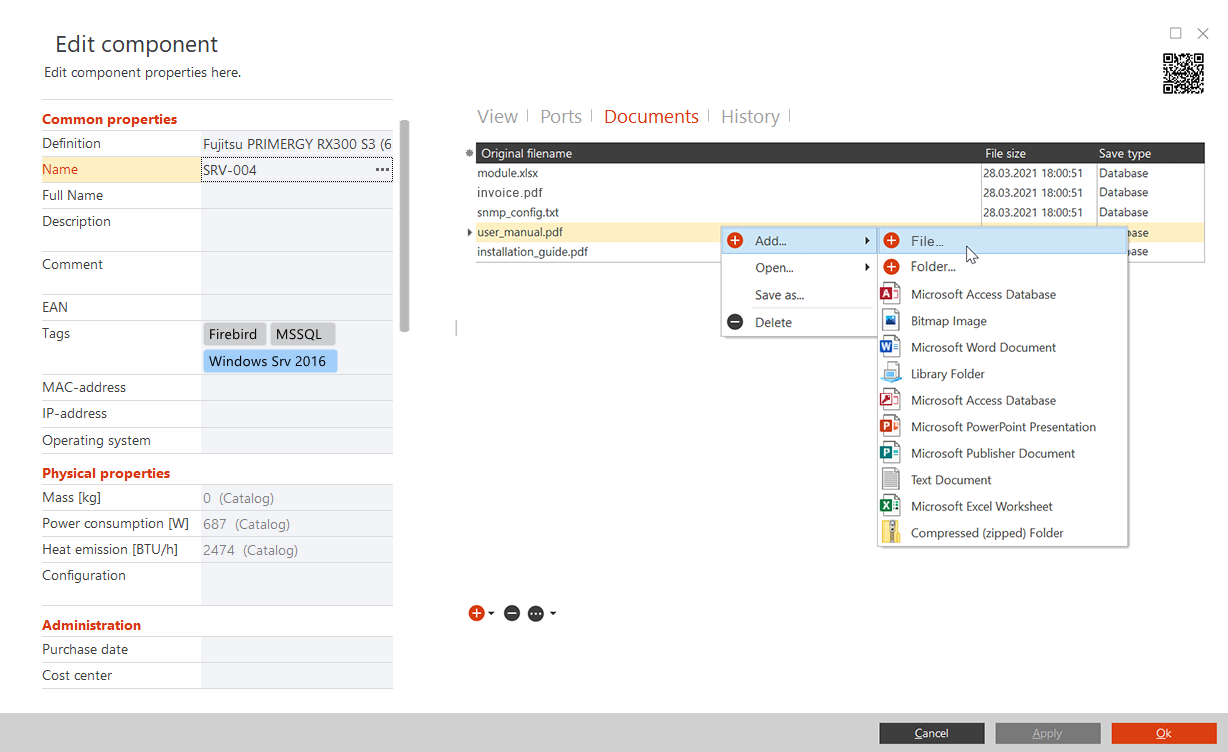Select Microsoft Excel Worksheet document type
Screen dimensions: 1228x752
click(982, 506)
